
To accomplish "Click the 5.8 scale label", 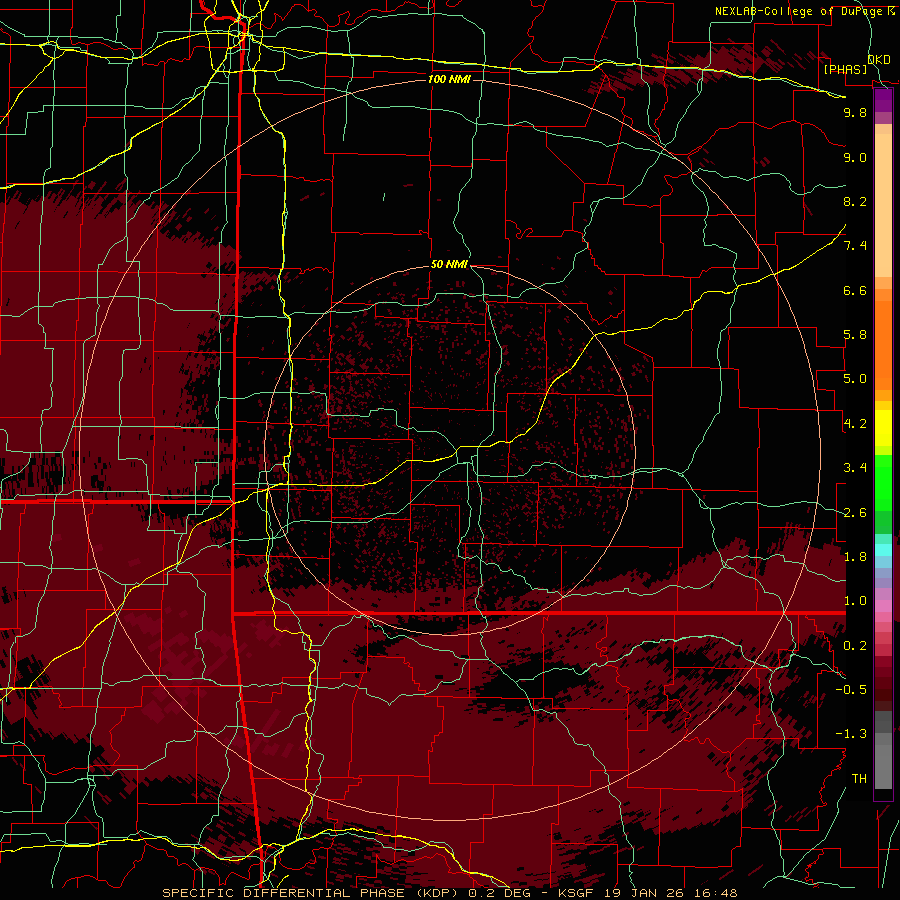I will (855, 335).
